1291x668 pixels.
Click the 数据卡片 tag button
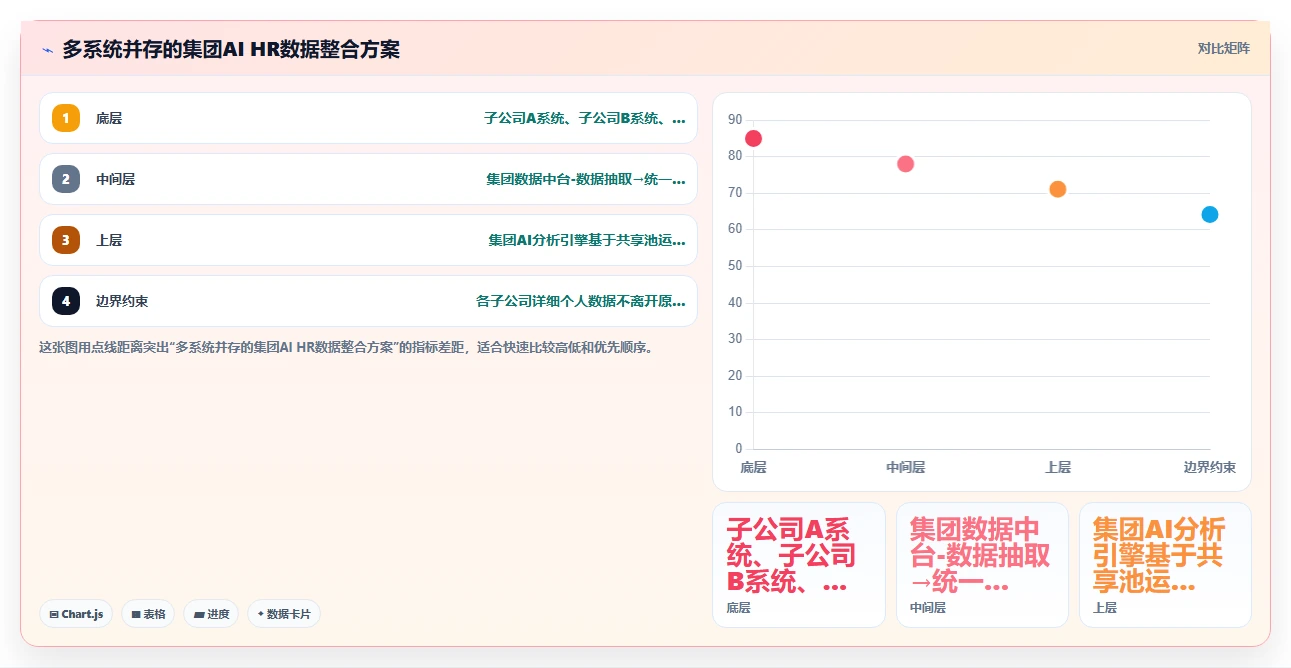click(284, 614)
